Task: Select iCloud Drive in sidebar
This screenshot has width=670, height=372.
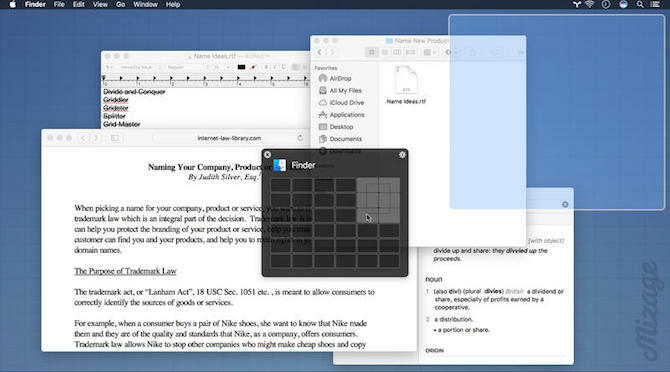Action: click(x=342, y=103)
